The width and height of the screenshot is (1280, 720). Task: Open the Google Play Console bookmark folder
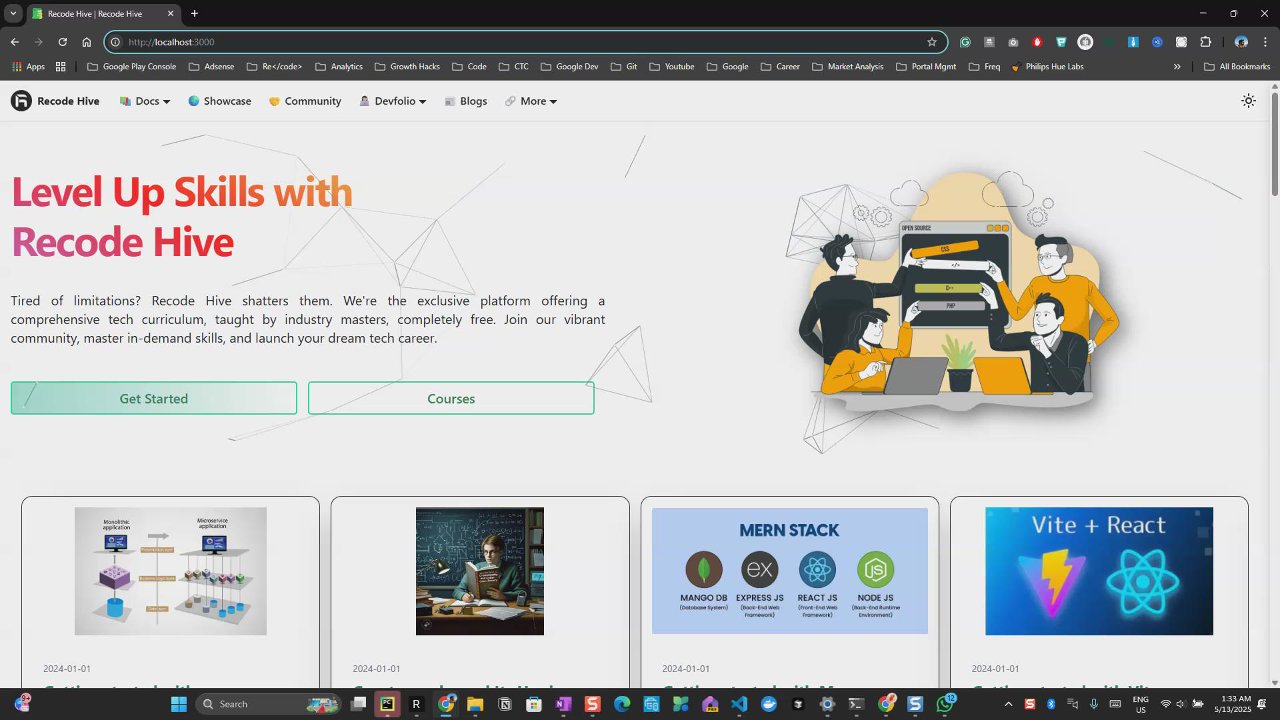click(x=132, y=67)
